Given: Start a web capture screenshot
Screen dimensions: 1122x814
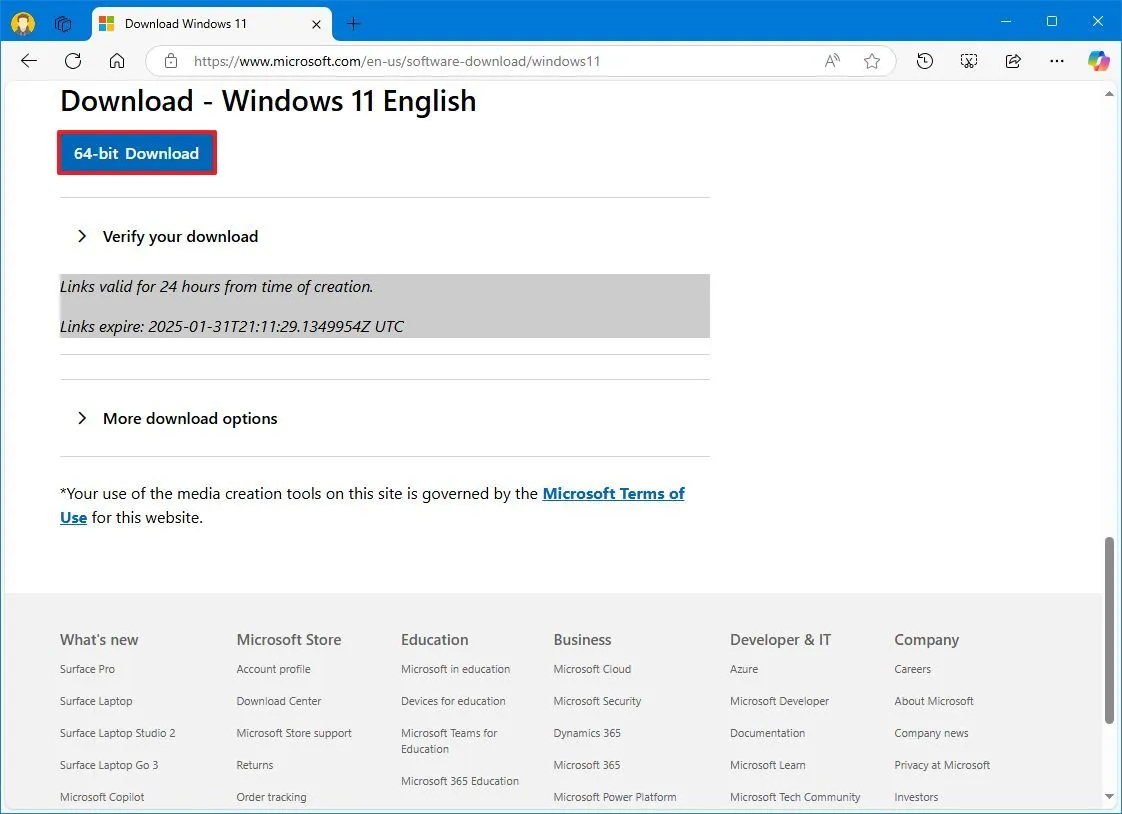Looking at the screenshot, I should pos(968,61).
